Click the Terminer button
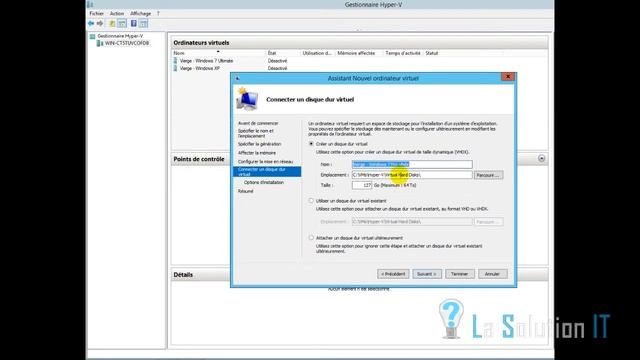The width and height of the screenshot is (640, 360). (460, 274)
